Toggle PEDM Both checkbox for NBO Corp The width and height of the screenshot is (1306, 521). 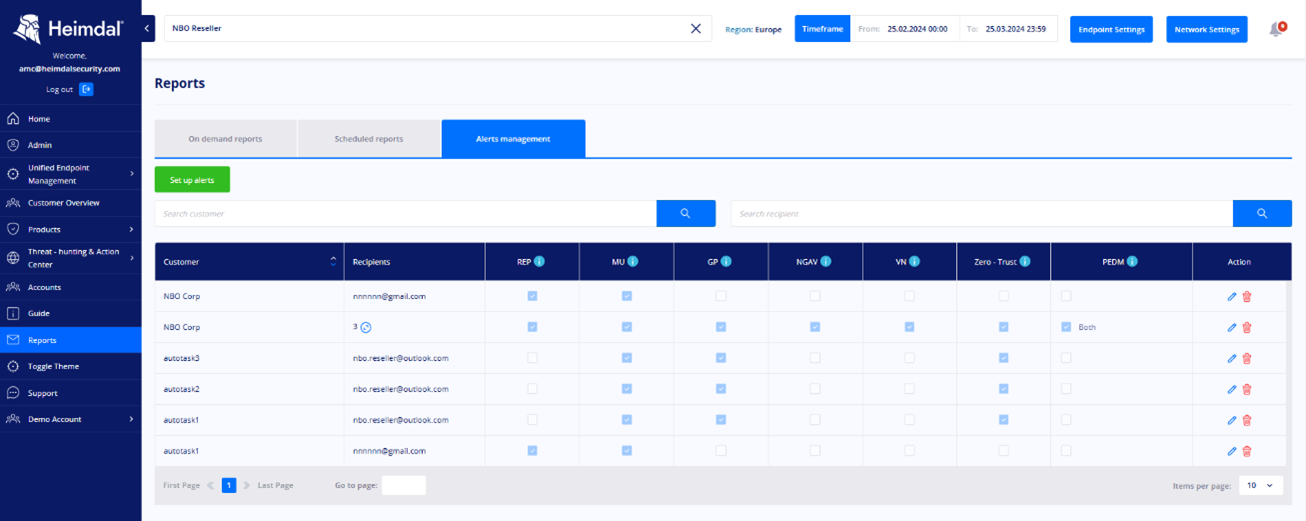click(x=1066, y=327)
